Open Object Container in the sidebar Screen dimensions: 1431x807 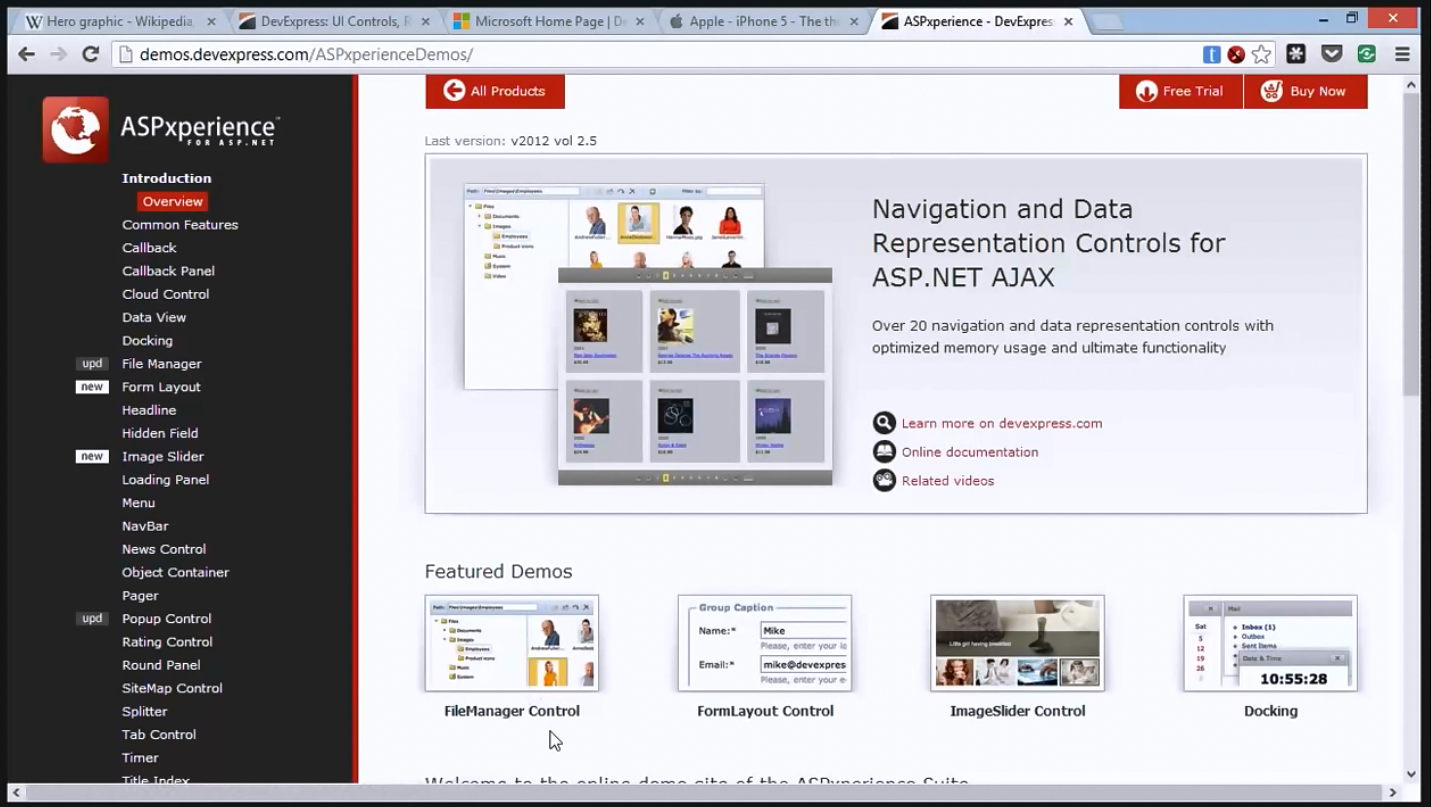pos(175,572)
